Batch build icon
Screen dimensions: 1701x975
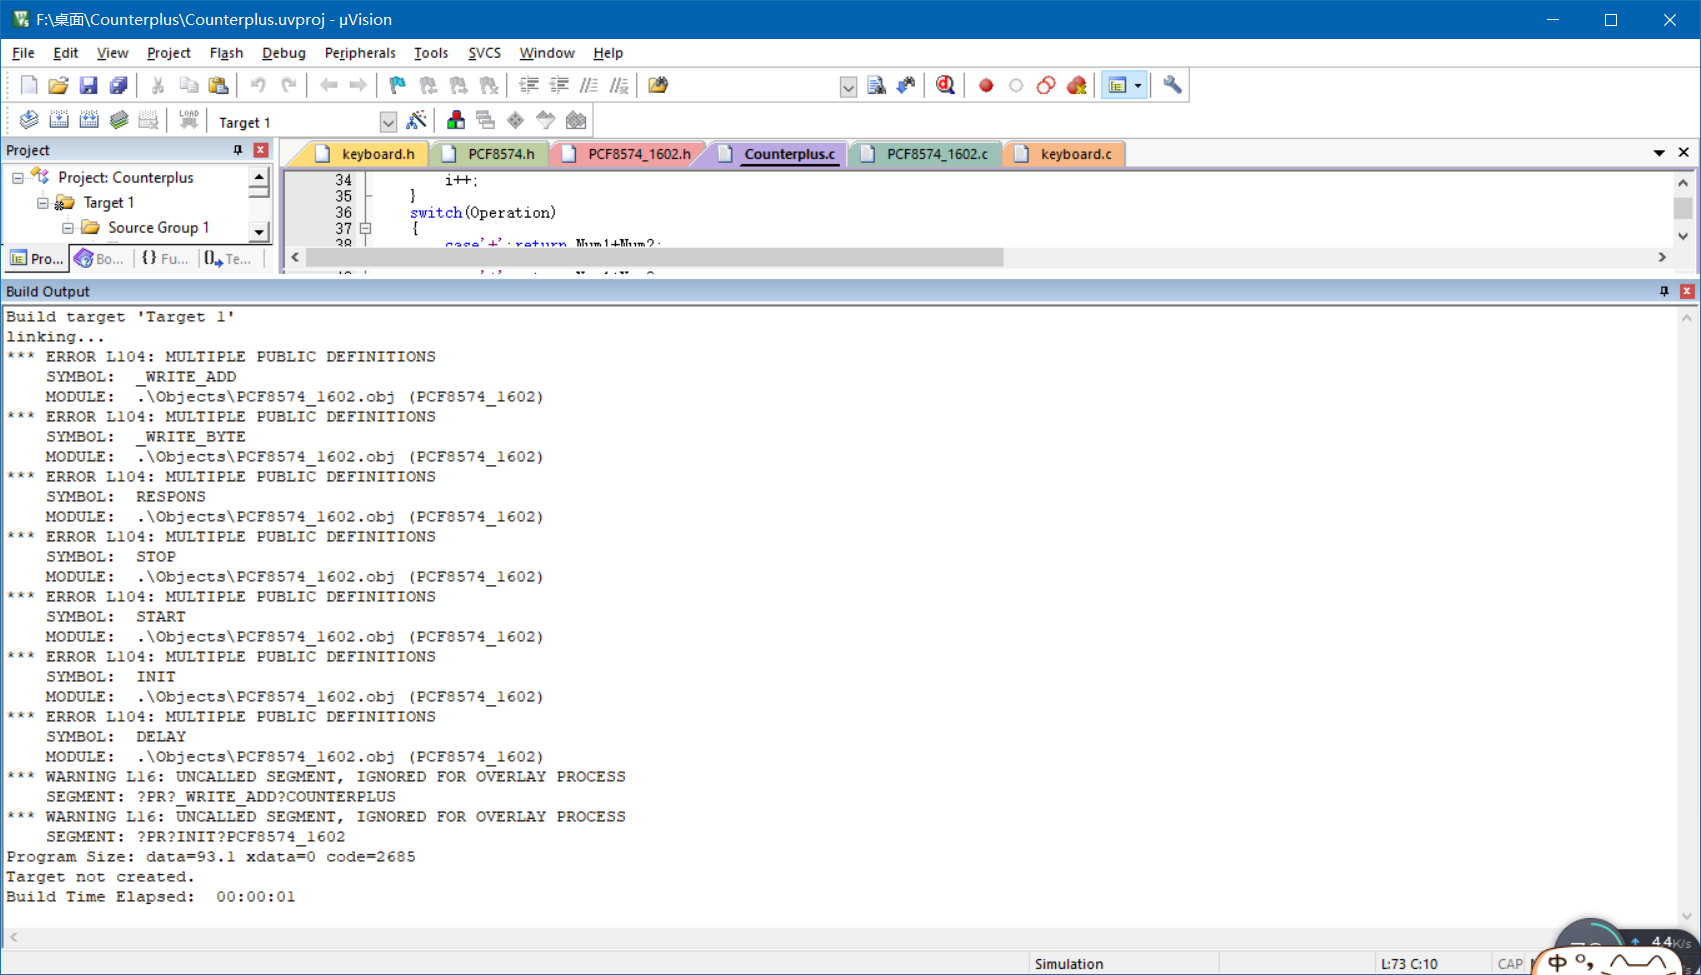point(119,121)
